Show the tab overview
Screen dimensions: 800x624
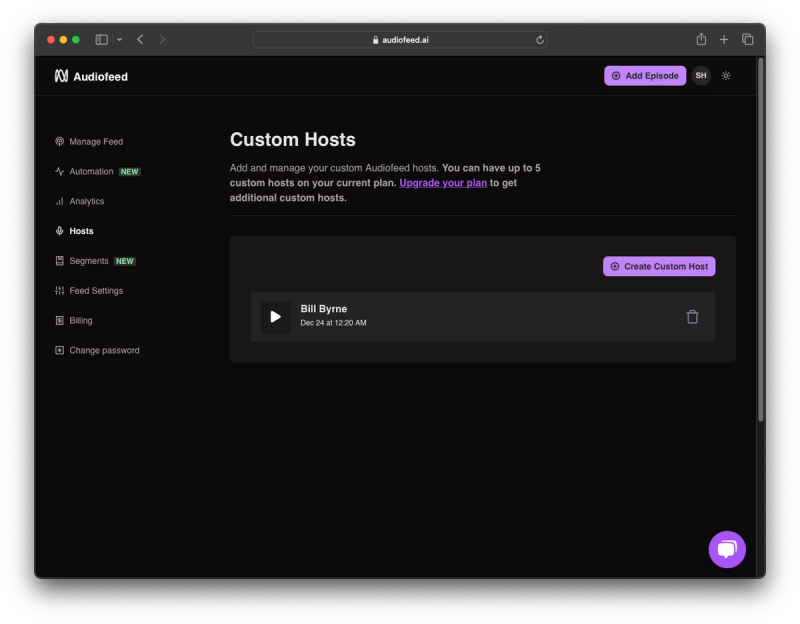747,39
